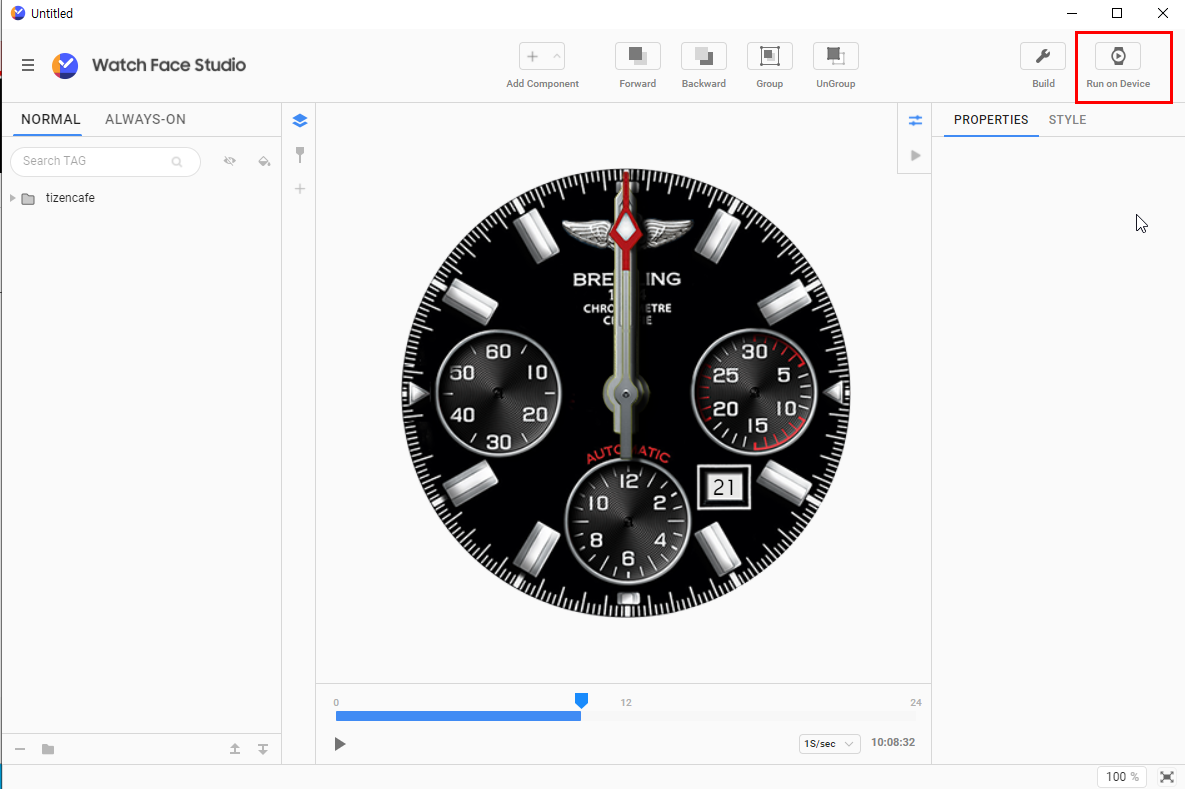Click the delete layer minus icon
The image size is (1185, 789).
pos(20,749)
